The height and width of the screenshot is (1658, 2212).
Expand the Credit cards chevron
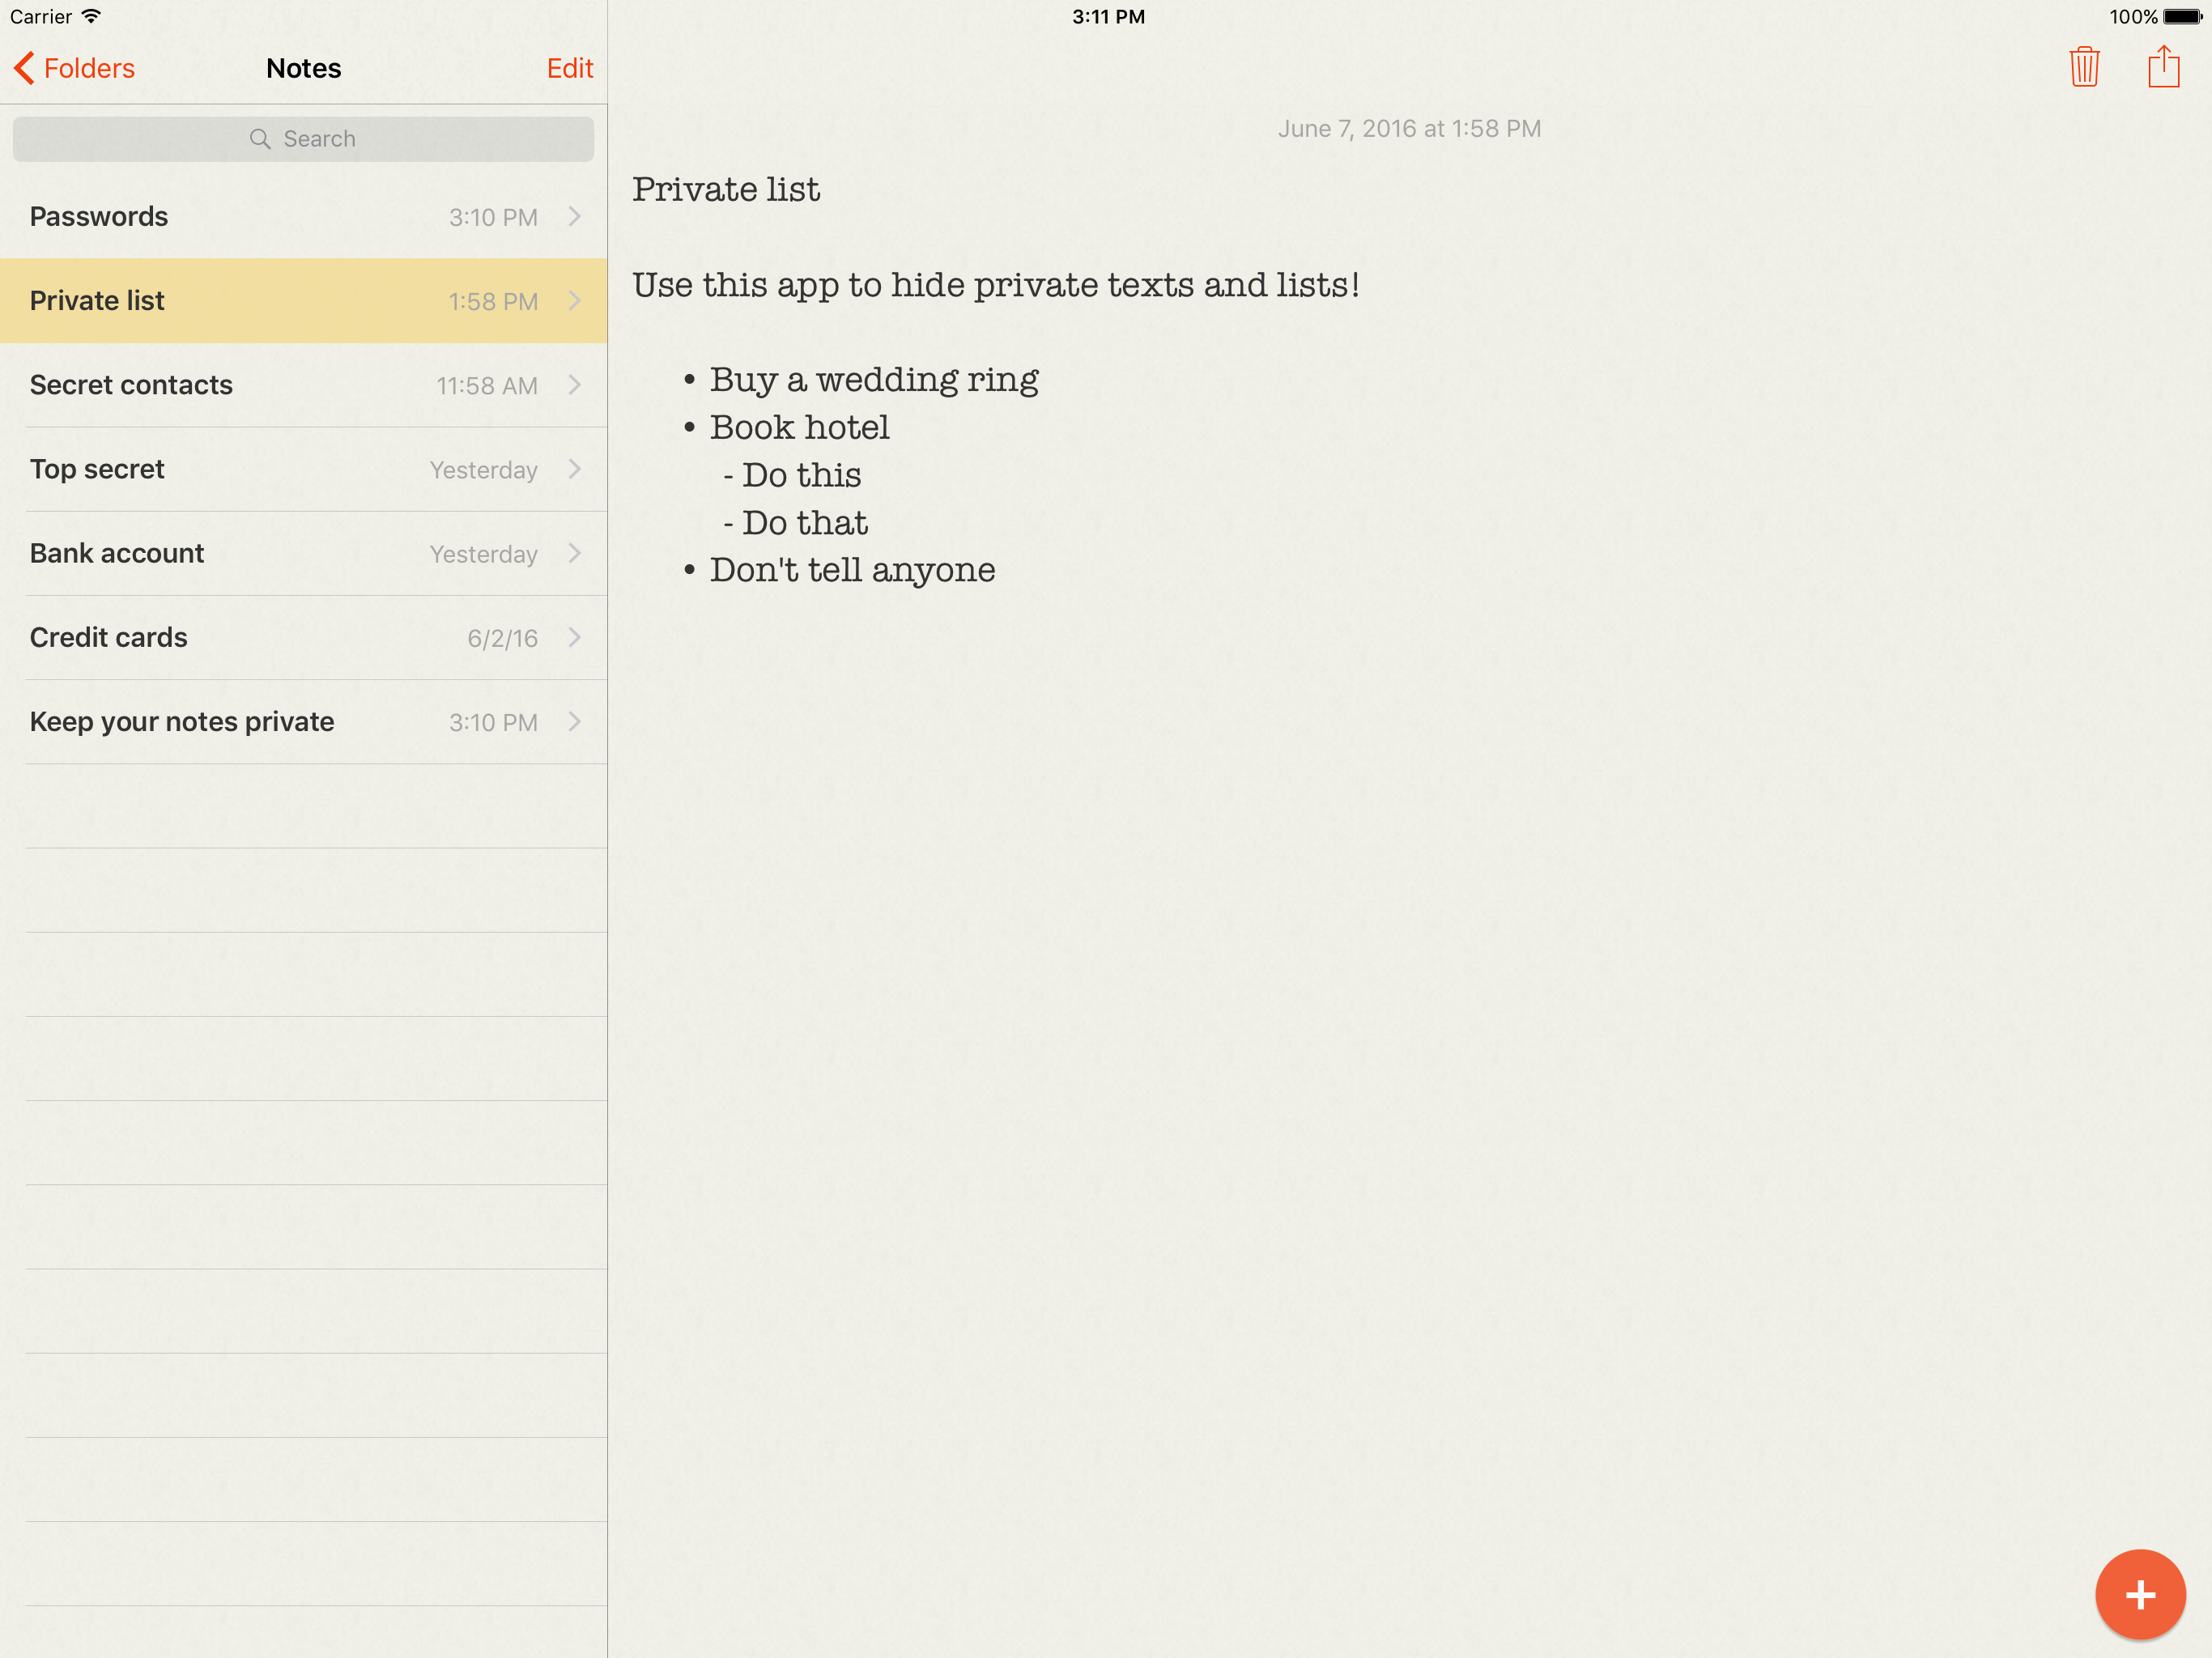point(575,638)
